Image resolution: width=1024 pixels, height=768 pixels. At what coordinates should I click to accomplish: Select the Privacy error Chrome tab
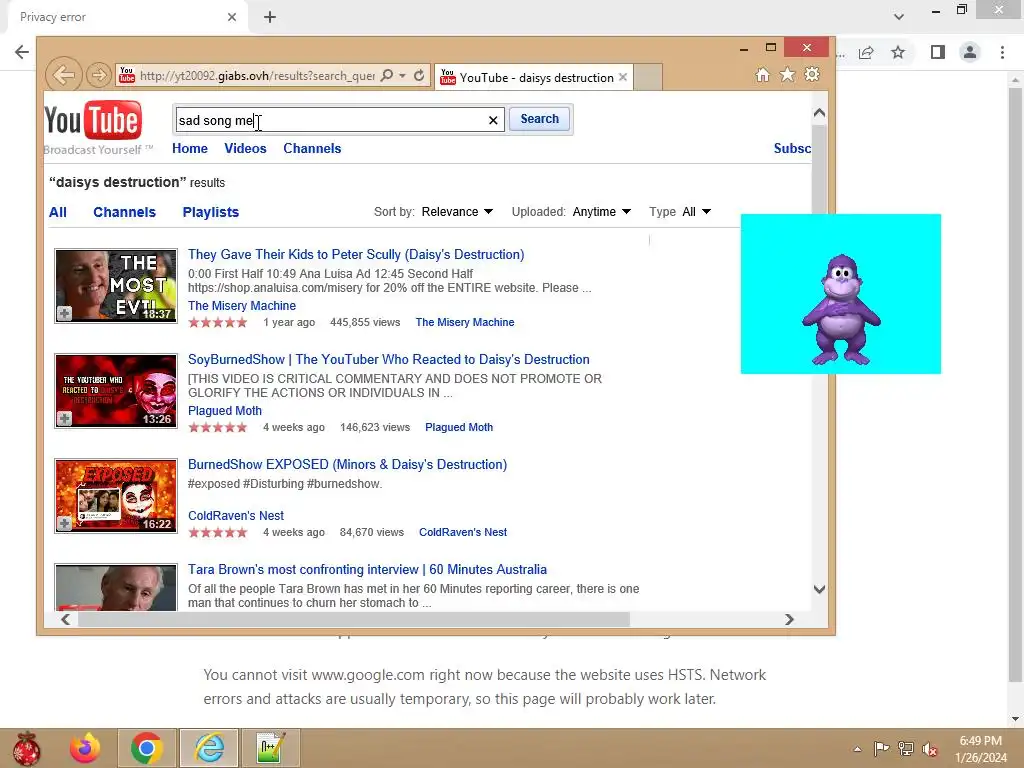[127, 17]
